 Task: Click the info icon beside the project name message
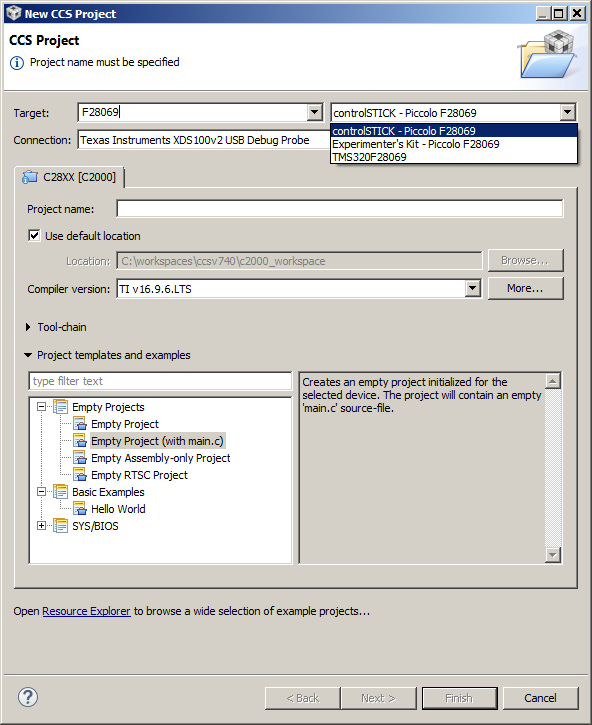click(x=17, y=62)
